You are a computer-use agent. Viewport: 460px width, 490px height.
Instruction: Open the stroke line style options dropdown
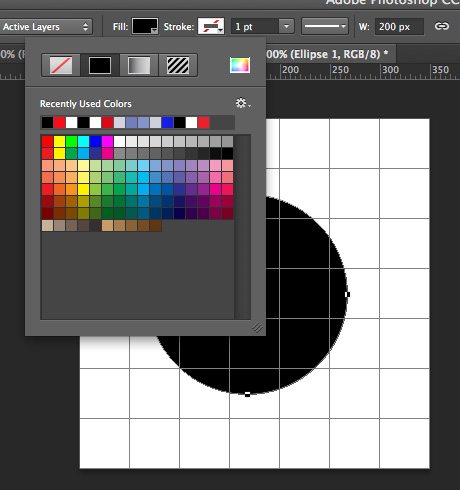click(x=325, y=26)
